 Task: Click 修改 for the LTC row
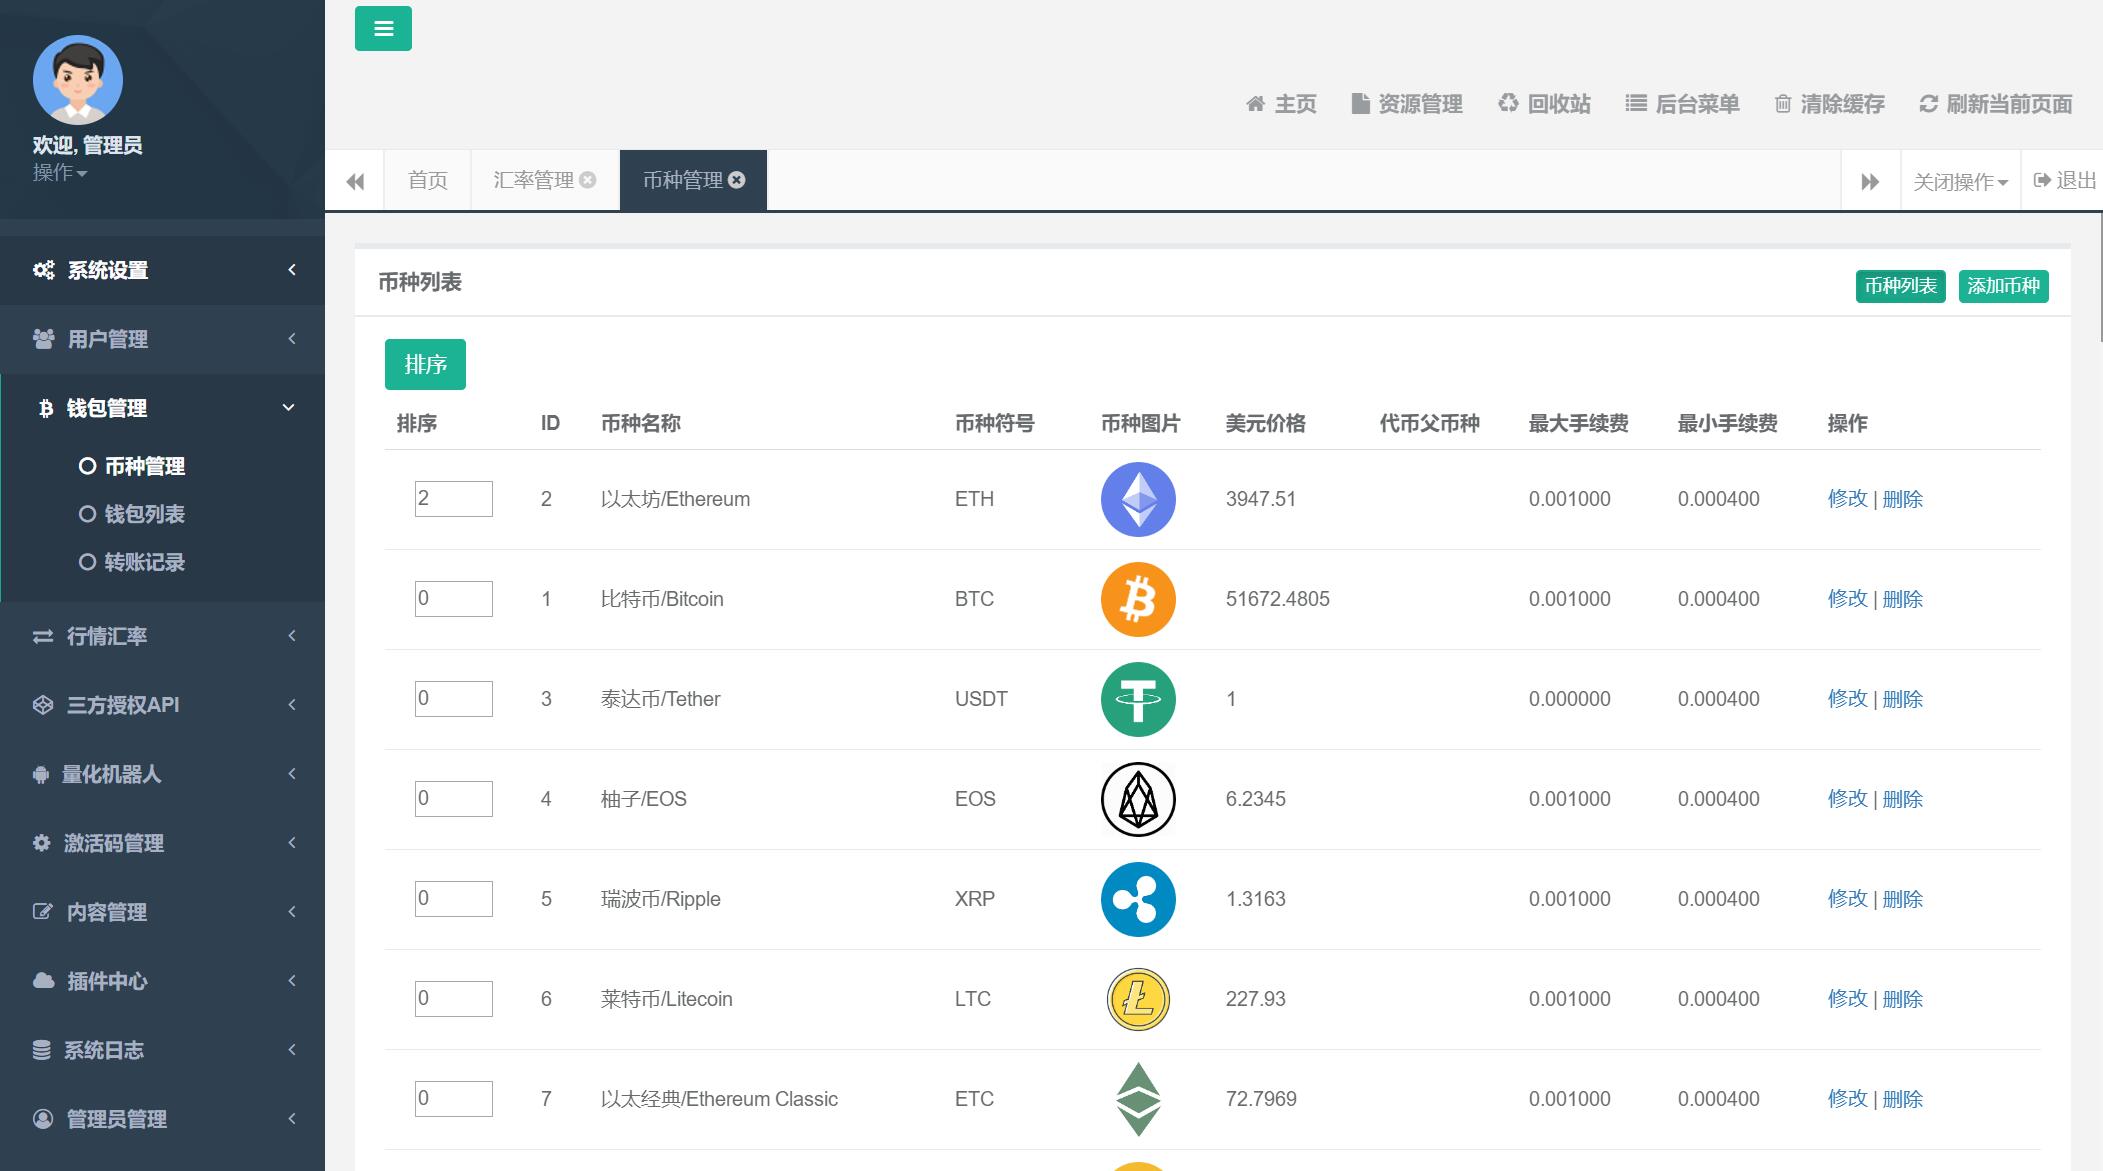[1847, 999]
